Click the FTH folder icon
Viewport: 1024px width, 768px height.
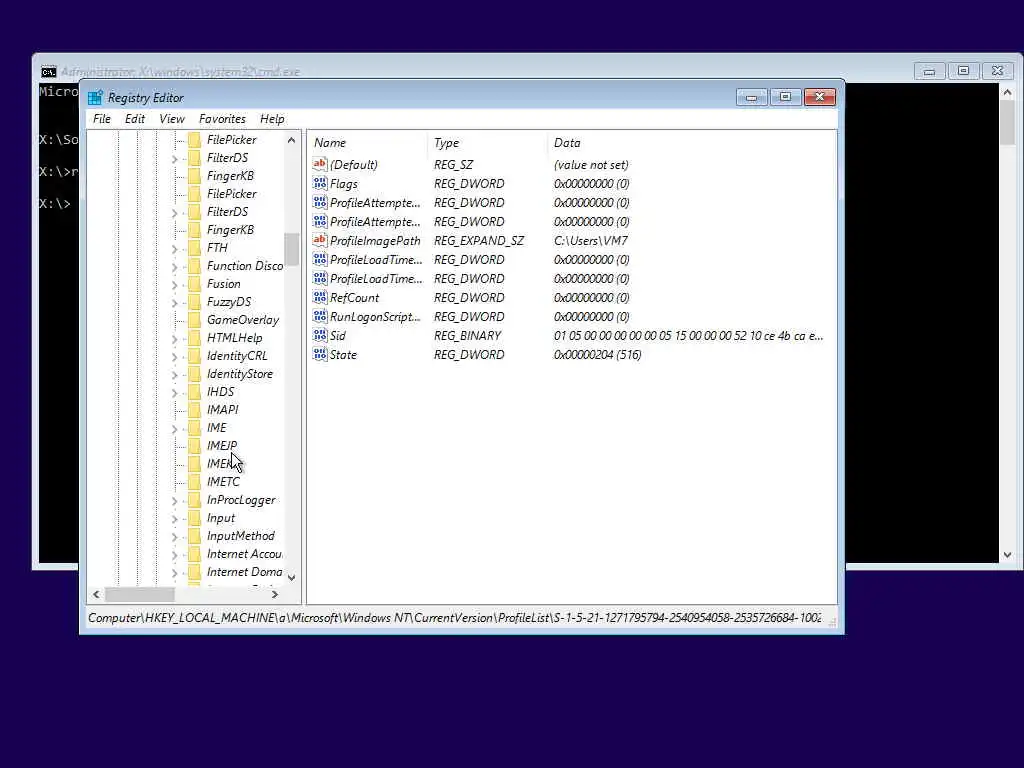click(195, 248)
